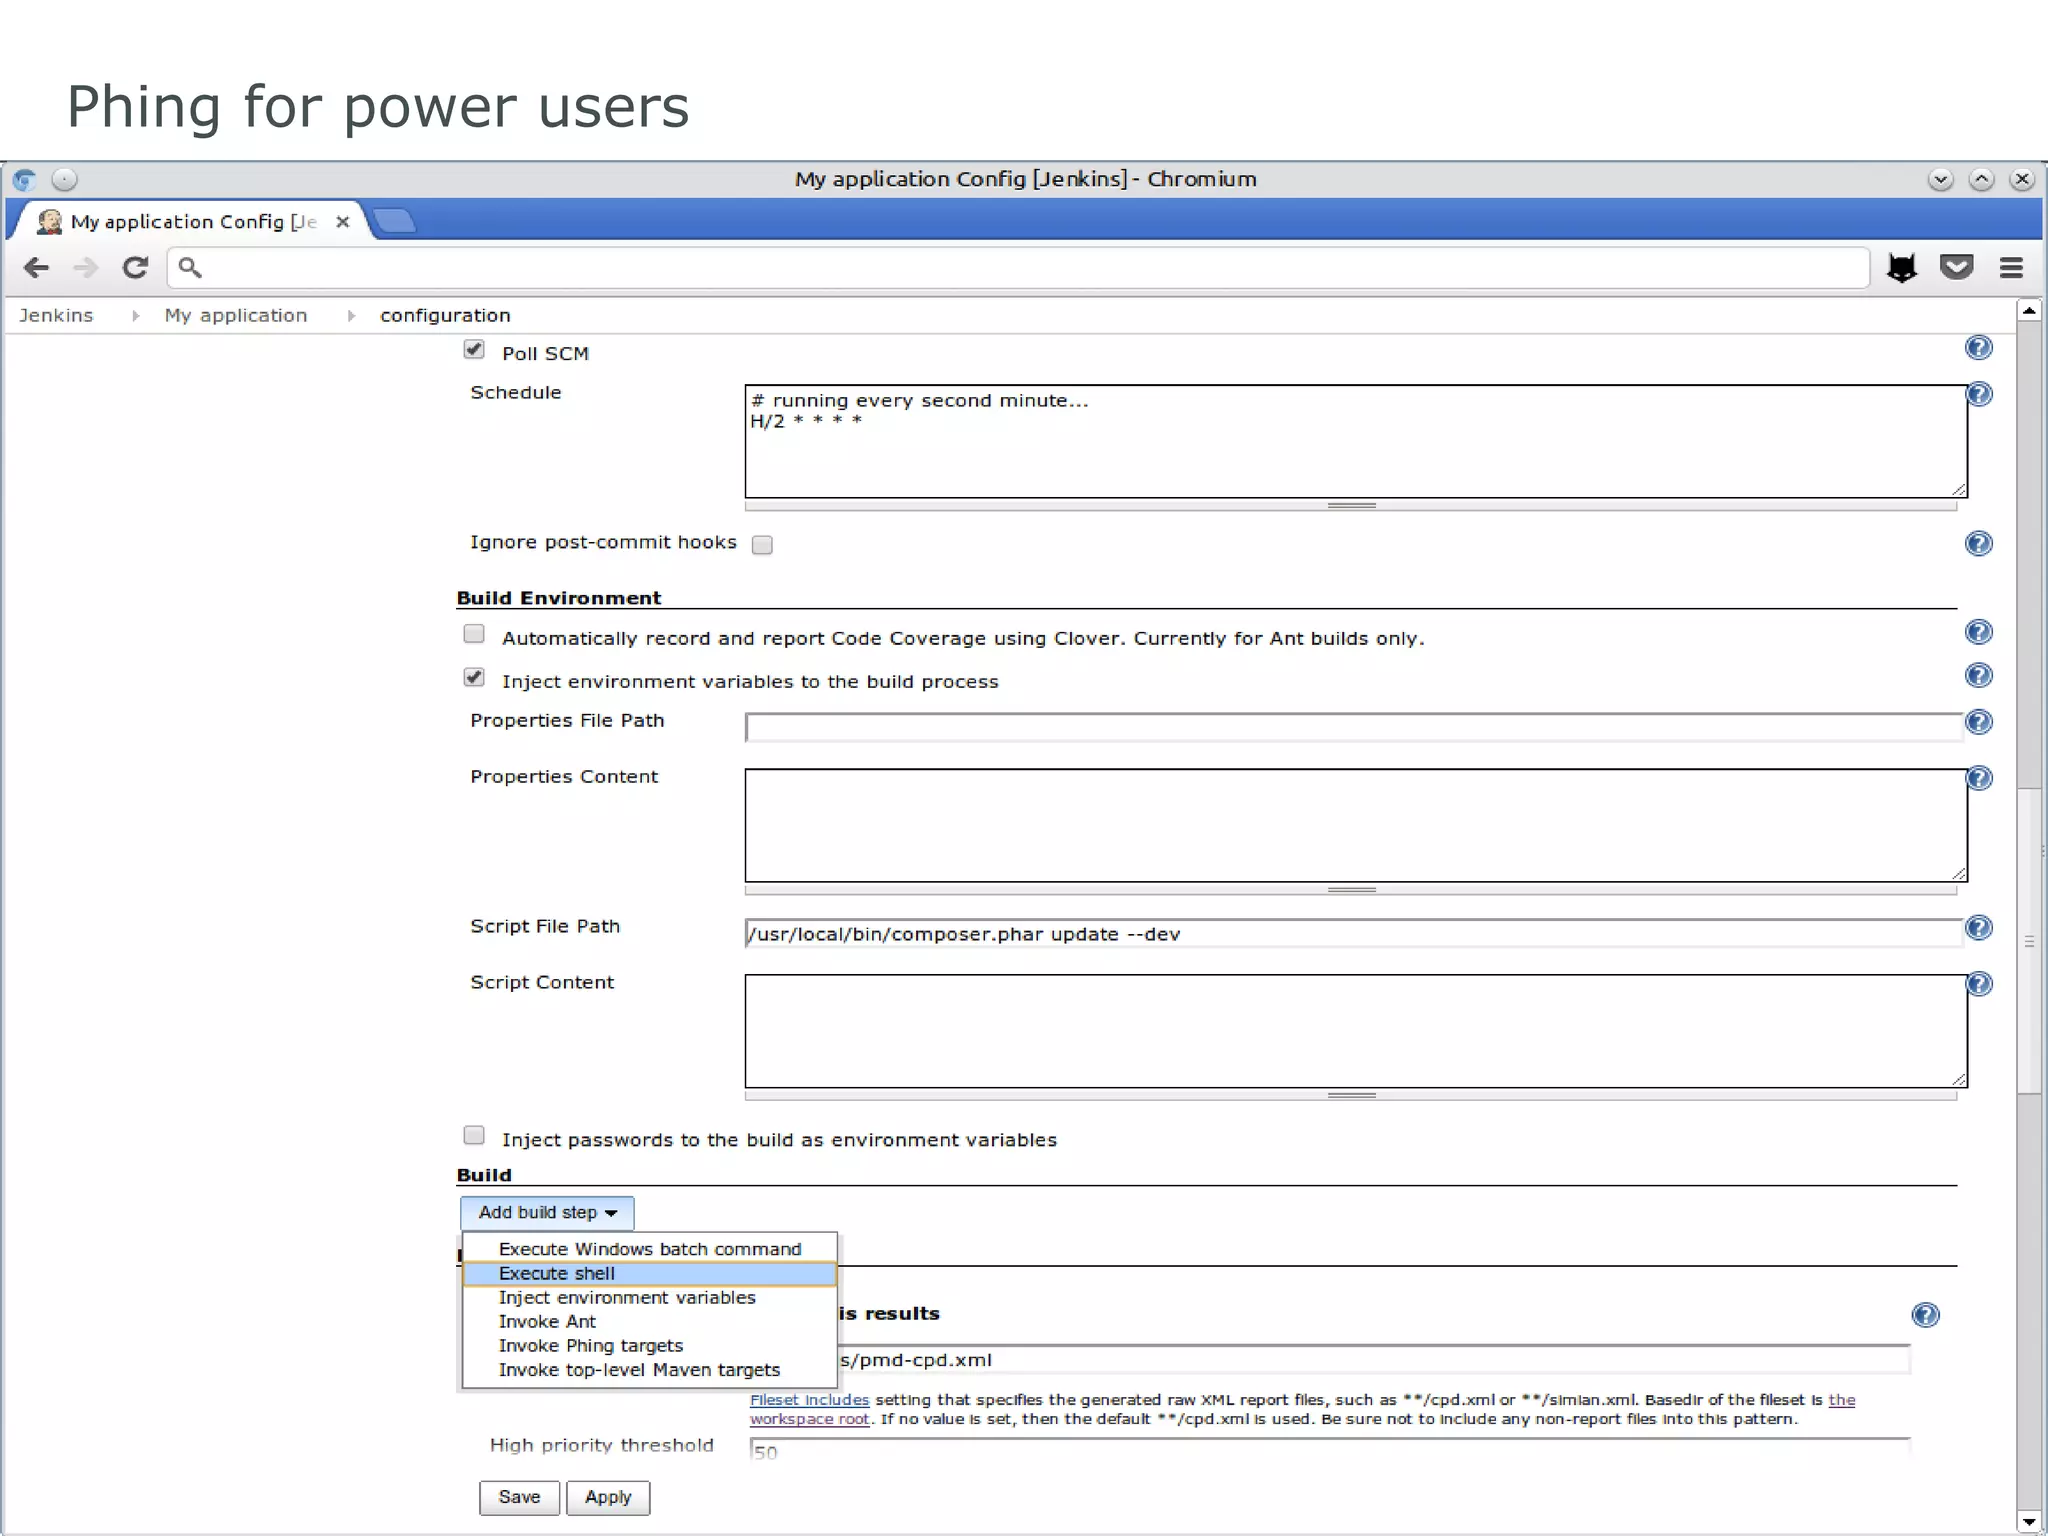
Task: Grab the Schedule textarea resize handle bar
Action: [1351, 506]
